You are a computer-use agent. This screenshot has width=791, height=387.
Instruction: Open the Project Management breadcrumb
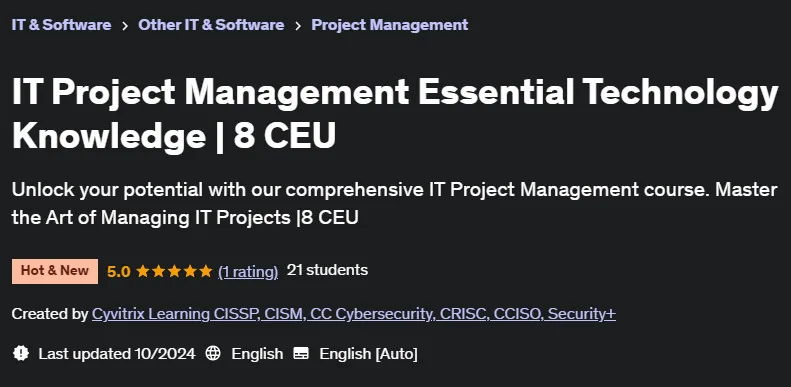click(389, 25)
